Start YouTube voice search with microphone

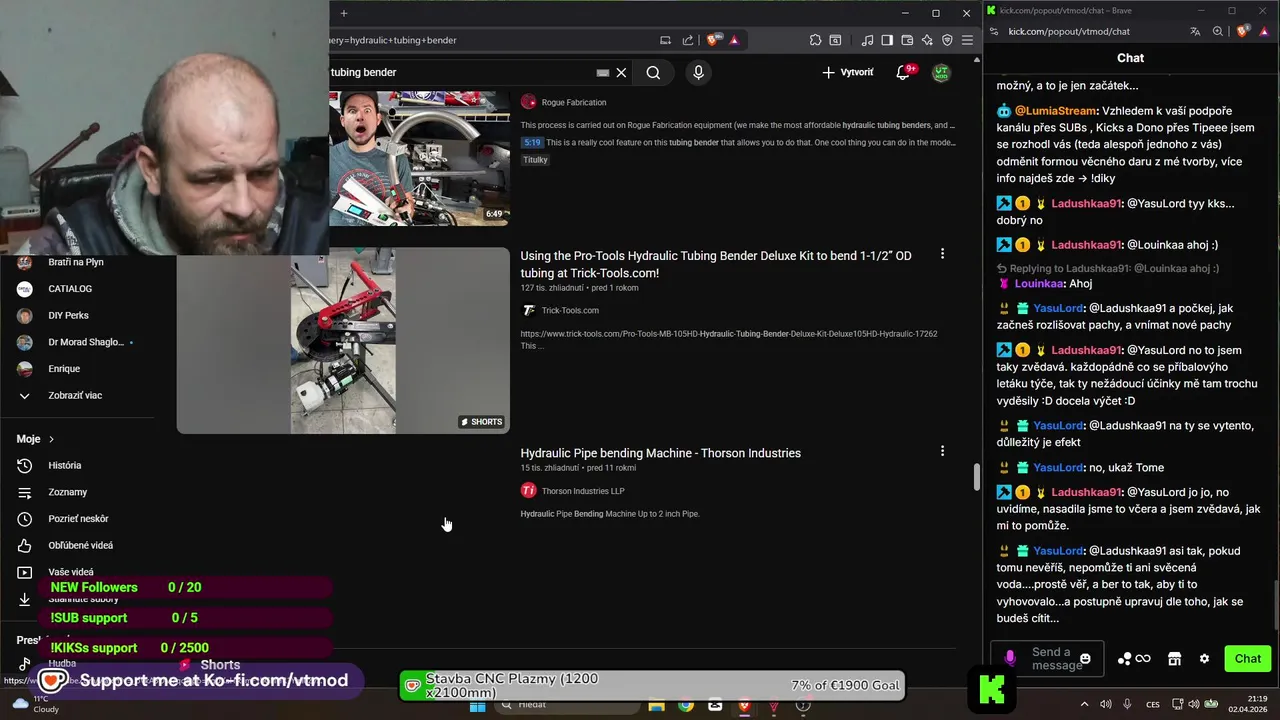point(698,72)
